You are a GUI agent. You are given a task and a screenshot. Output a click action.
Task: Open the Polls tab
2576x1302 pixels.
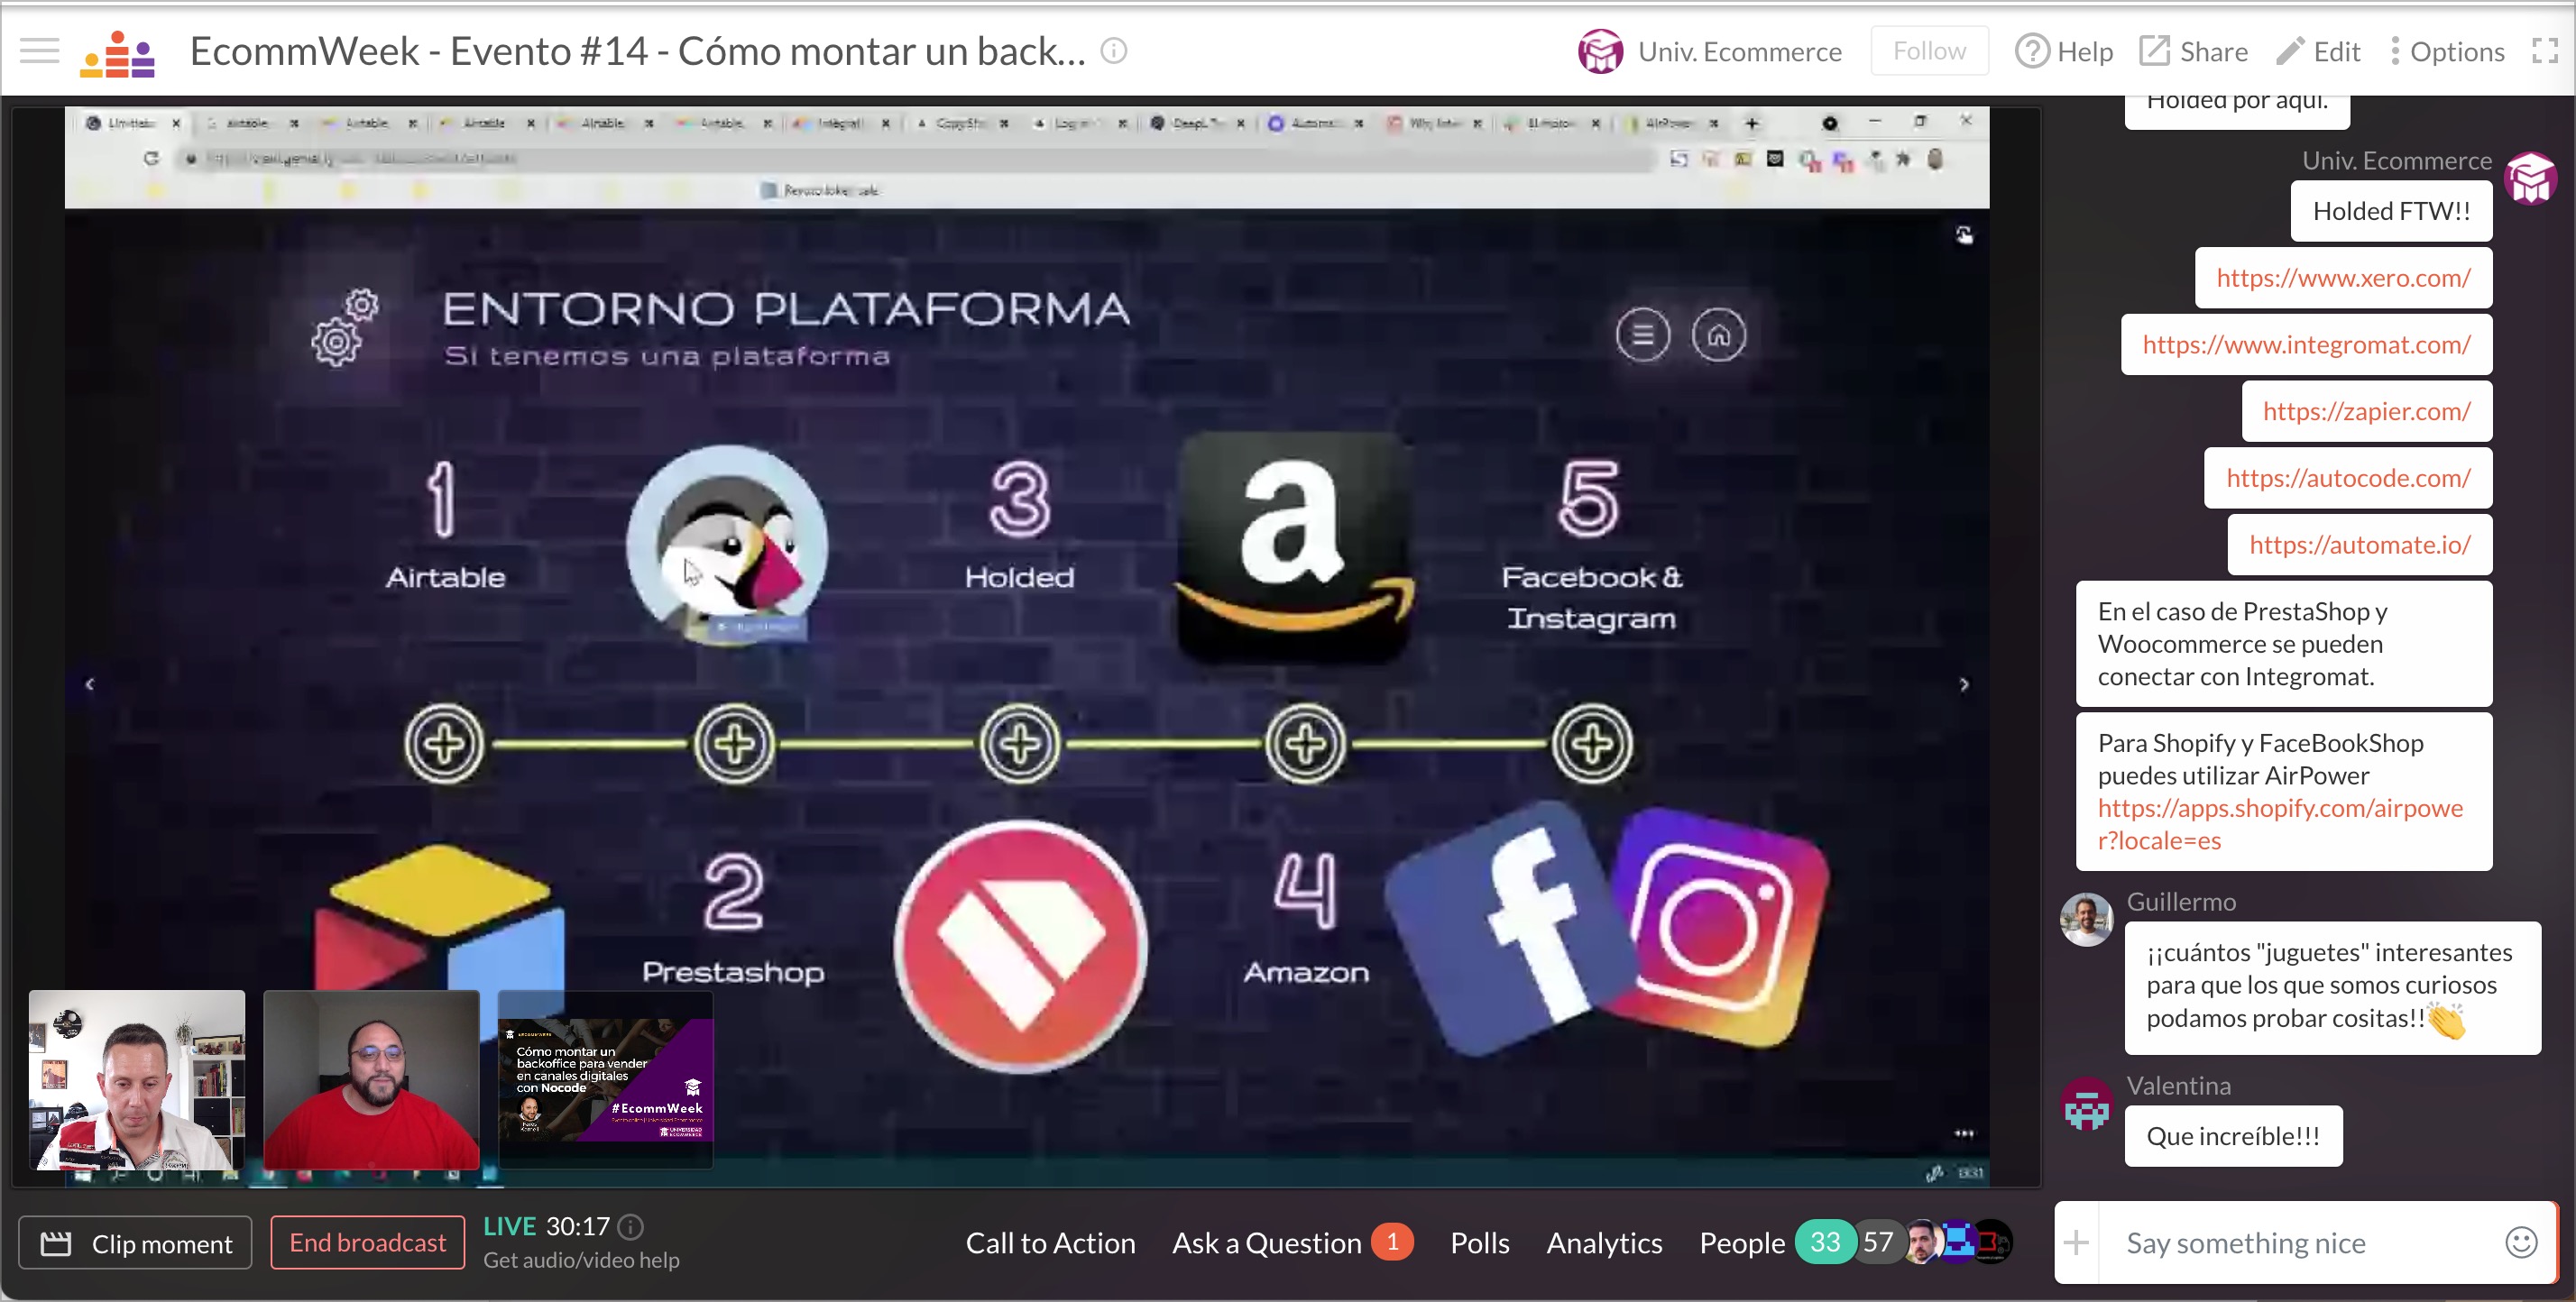coord(1479,1242)
